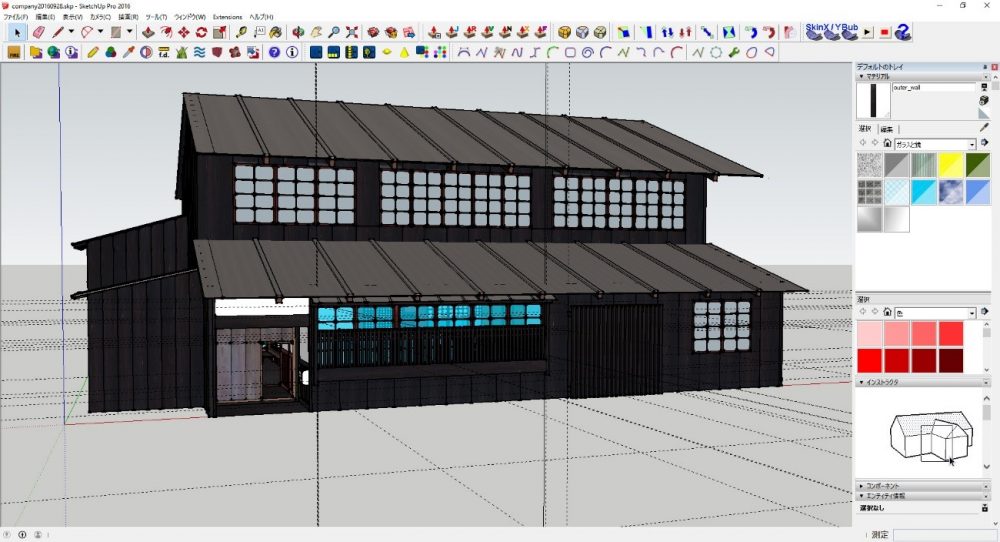Pick the Eraser tool
Image resolution: width=1000 pixels, height=542 pixels.
[x=38, y=32]
